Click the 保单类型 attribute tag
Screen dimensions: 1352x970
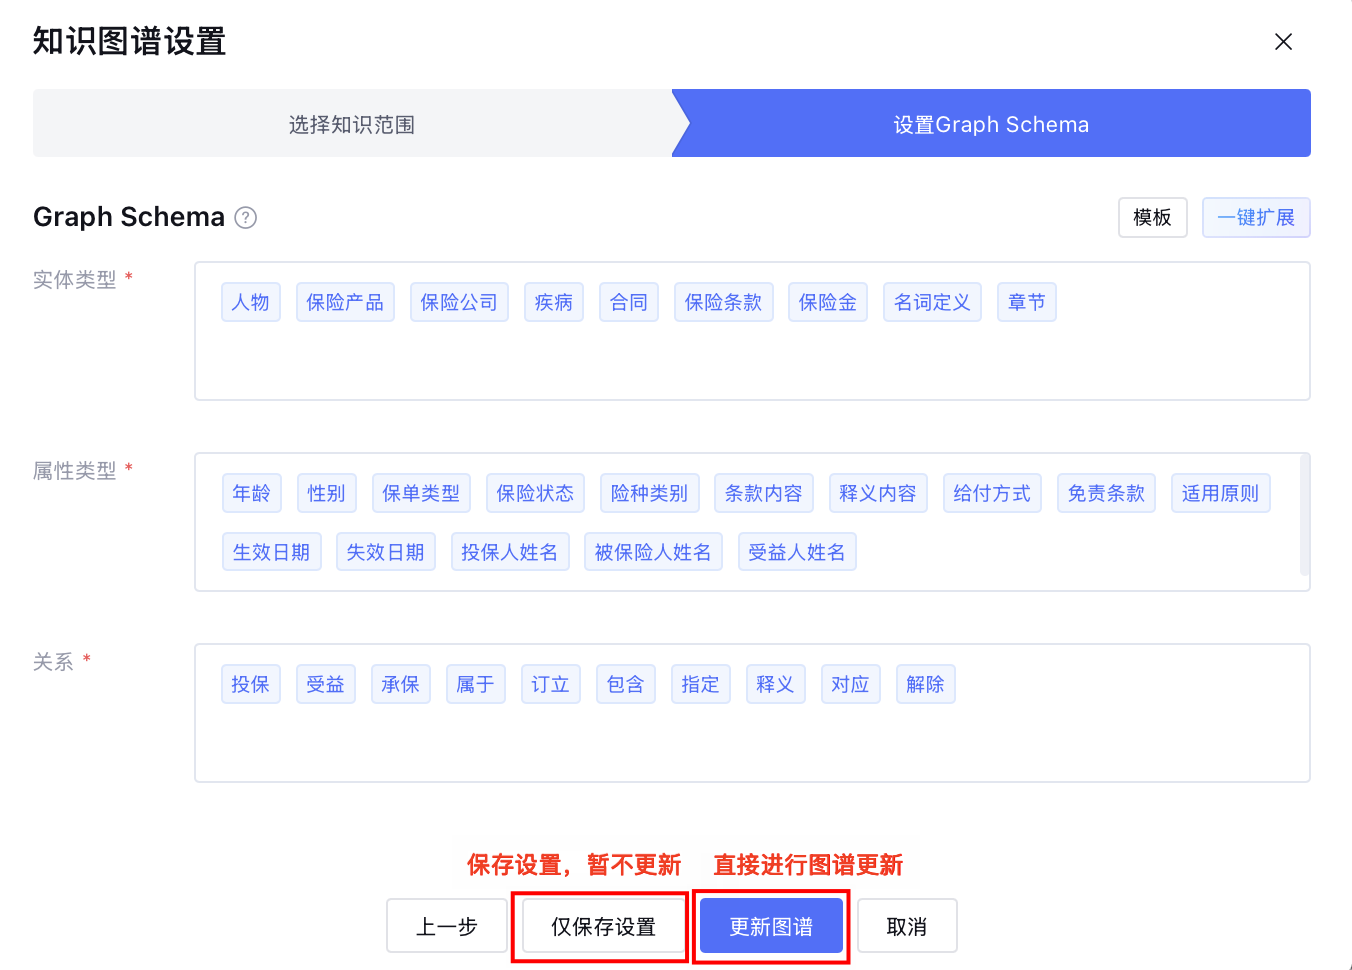click(x=421, y=494)
